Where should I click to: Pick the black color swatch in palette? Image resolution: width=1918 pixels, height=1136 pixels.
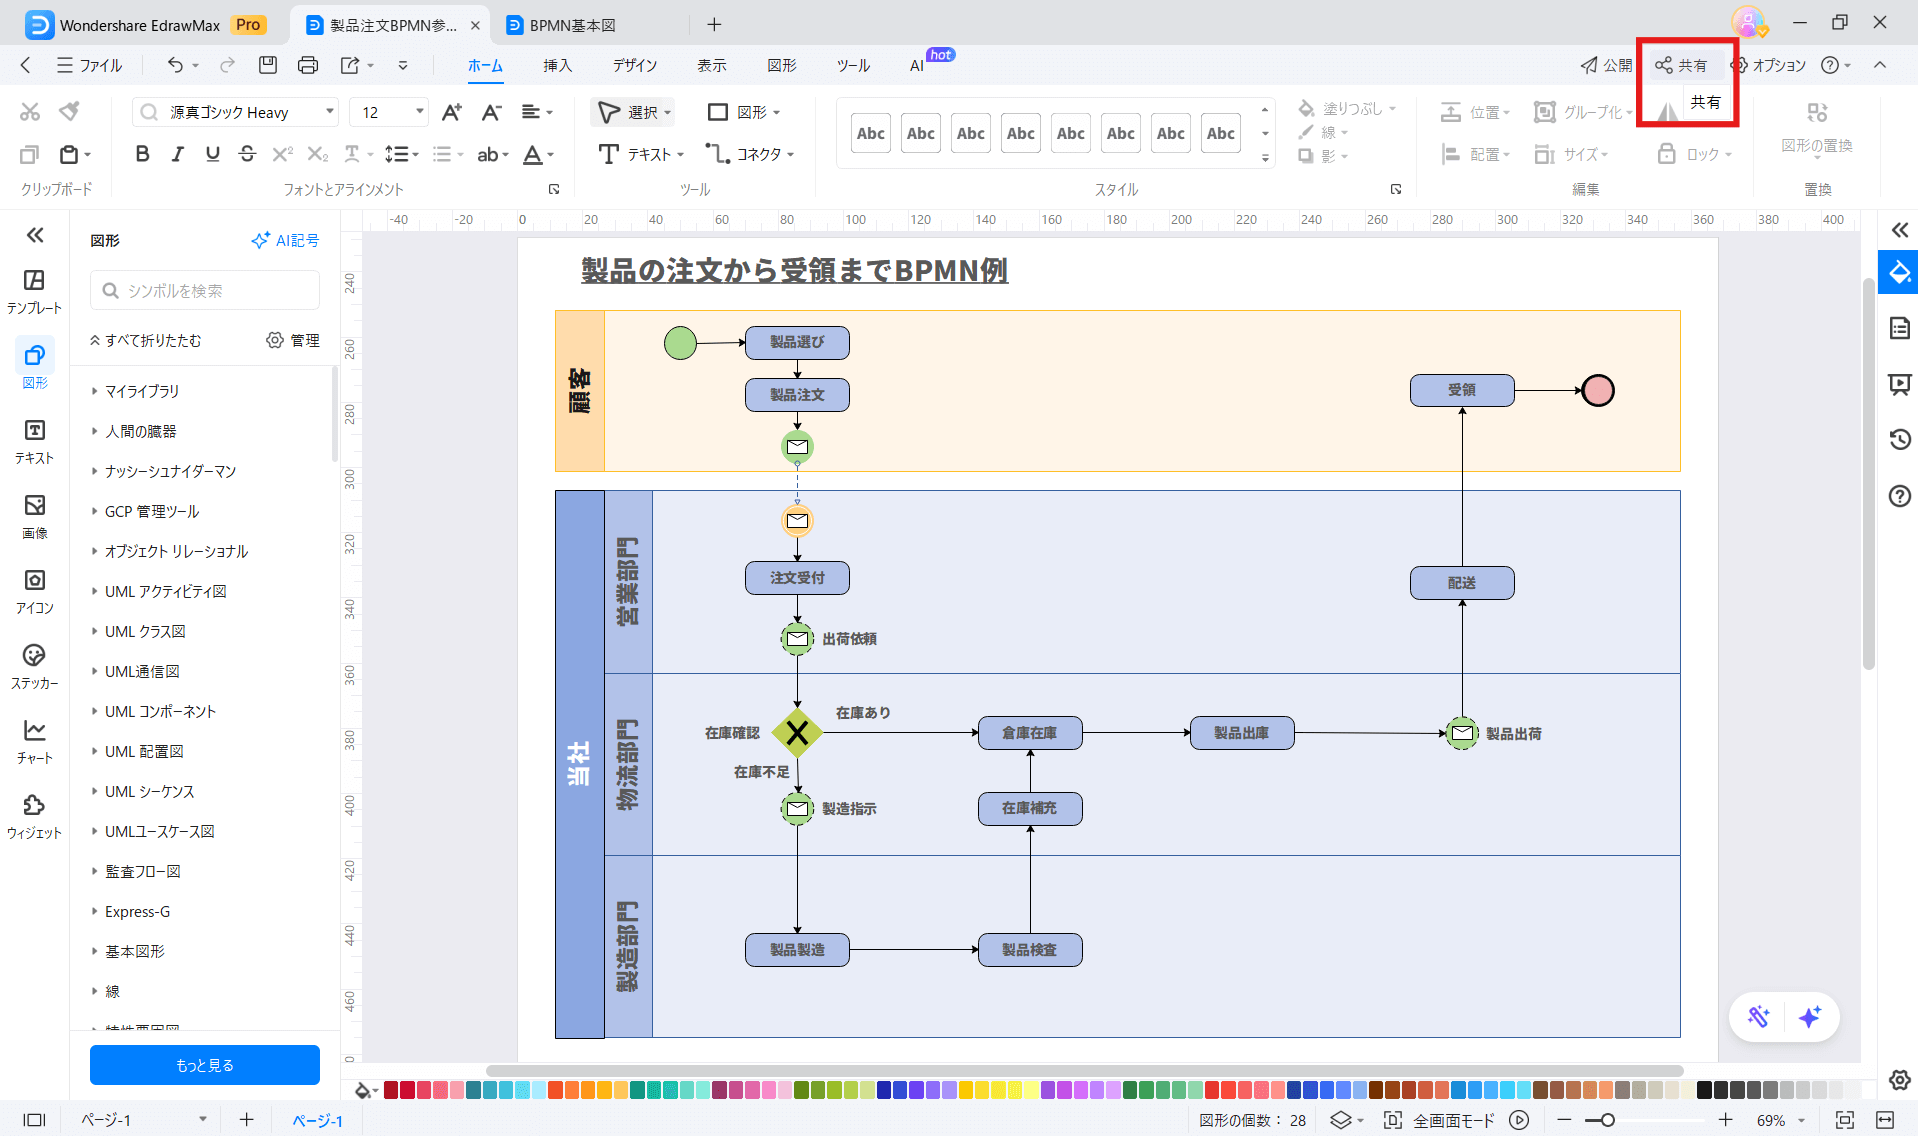click(1704, 1090)
